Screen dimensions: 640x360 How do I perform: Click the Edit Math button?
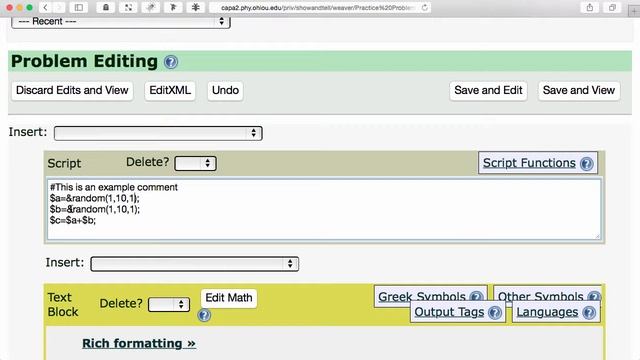tap(229, 298)
